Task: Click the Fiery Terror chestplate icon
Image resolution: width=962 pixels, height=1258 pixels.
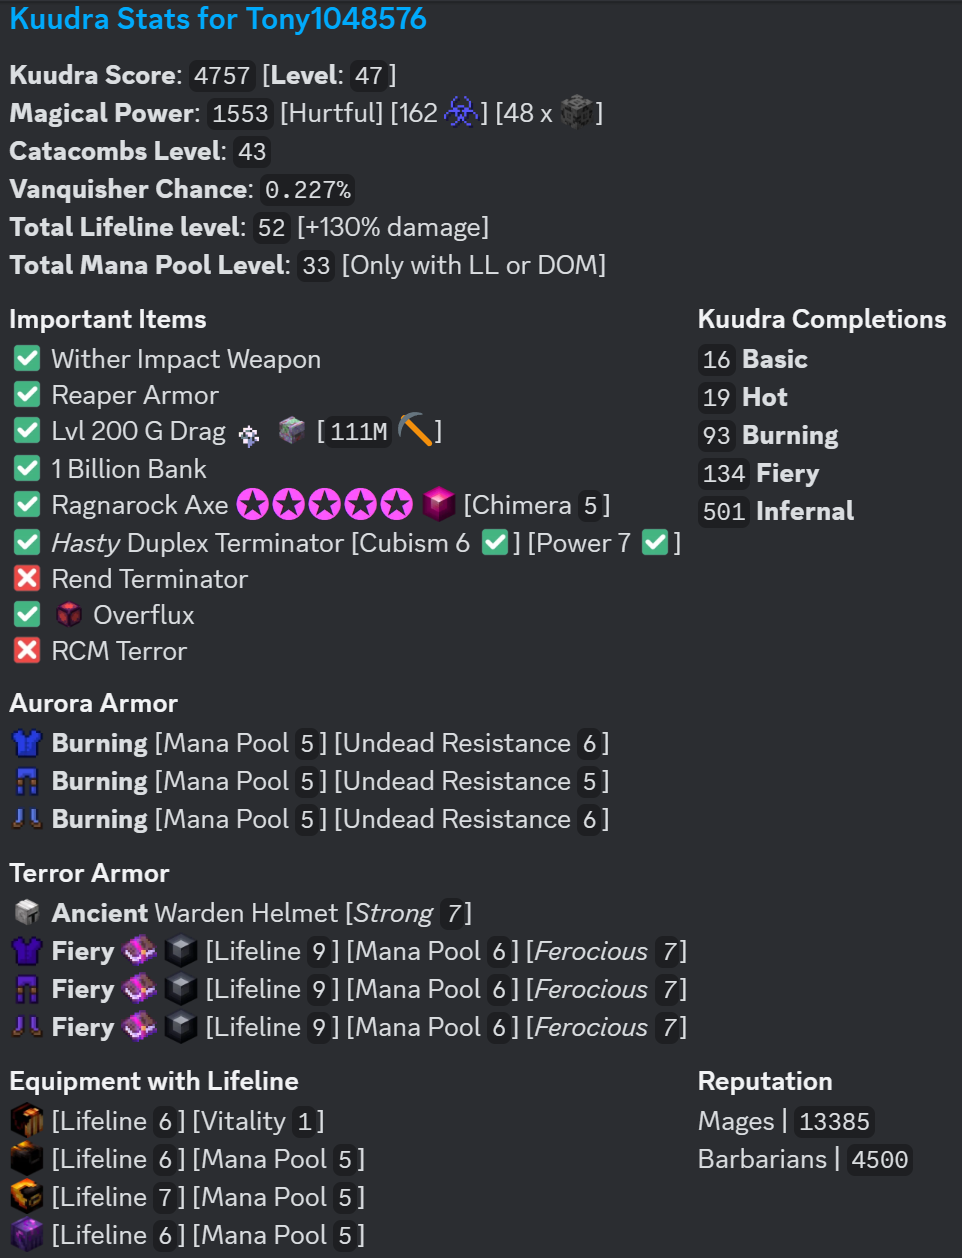Action: [27, 950]
